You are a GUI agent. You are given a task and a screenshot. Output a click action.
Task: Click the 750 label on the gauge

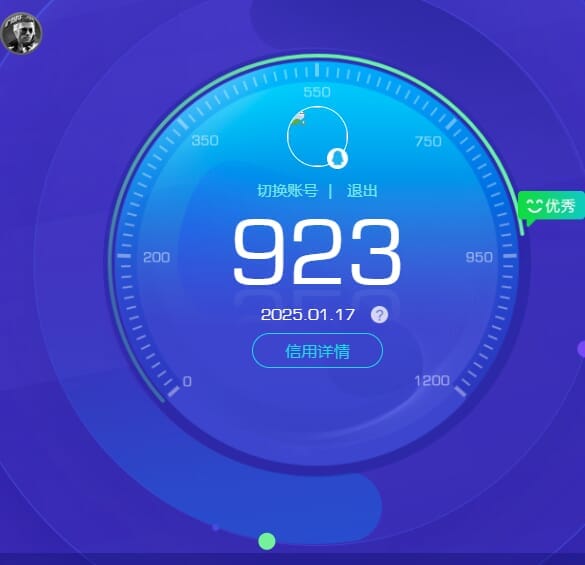point(428,141)
